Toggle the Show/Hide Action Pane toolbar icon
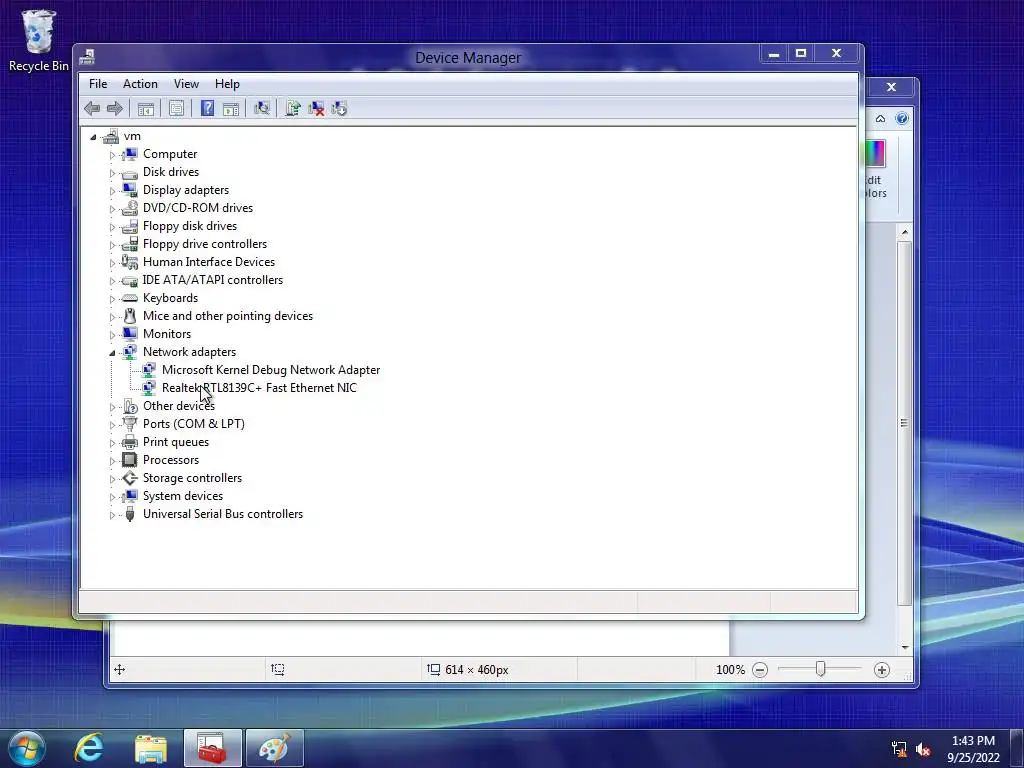This screenshot has width=1024, height=768. (231, 108)
